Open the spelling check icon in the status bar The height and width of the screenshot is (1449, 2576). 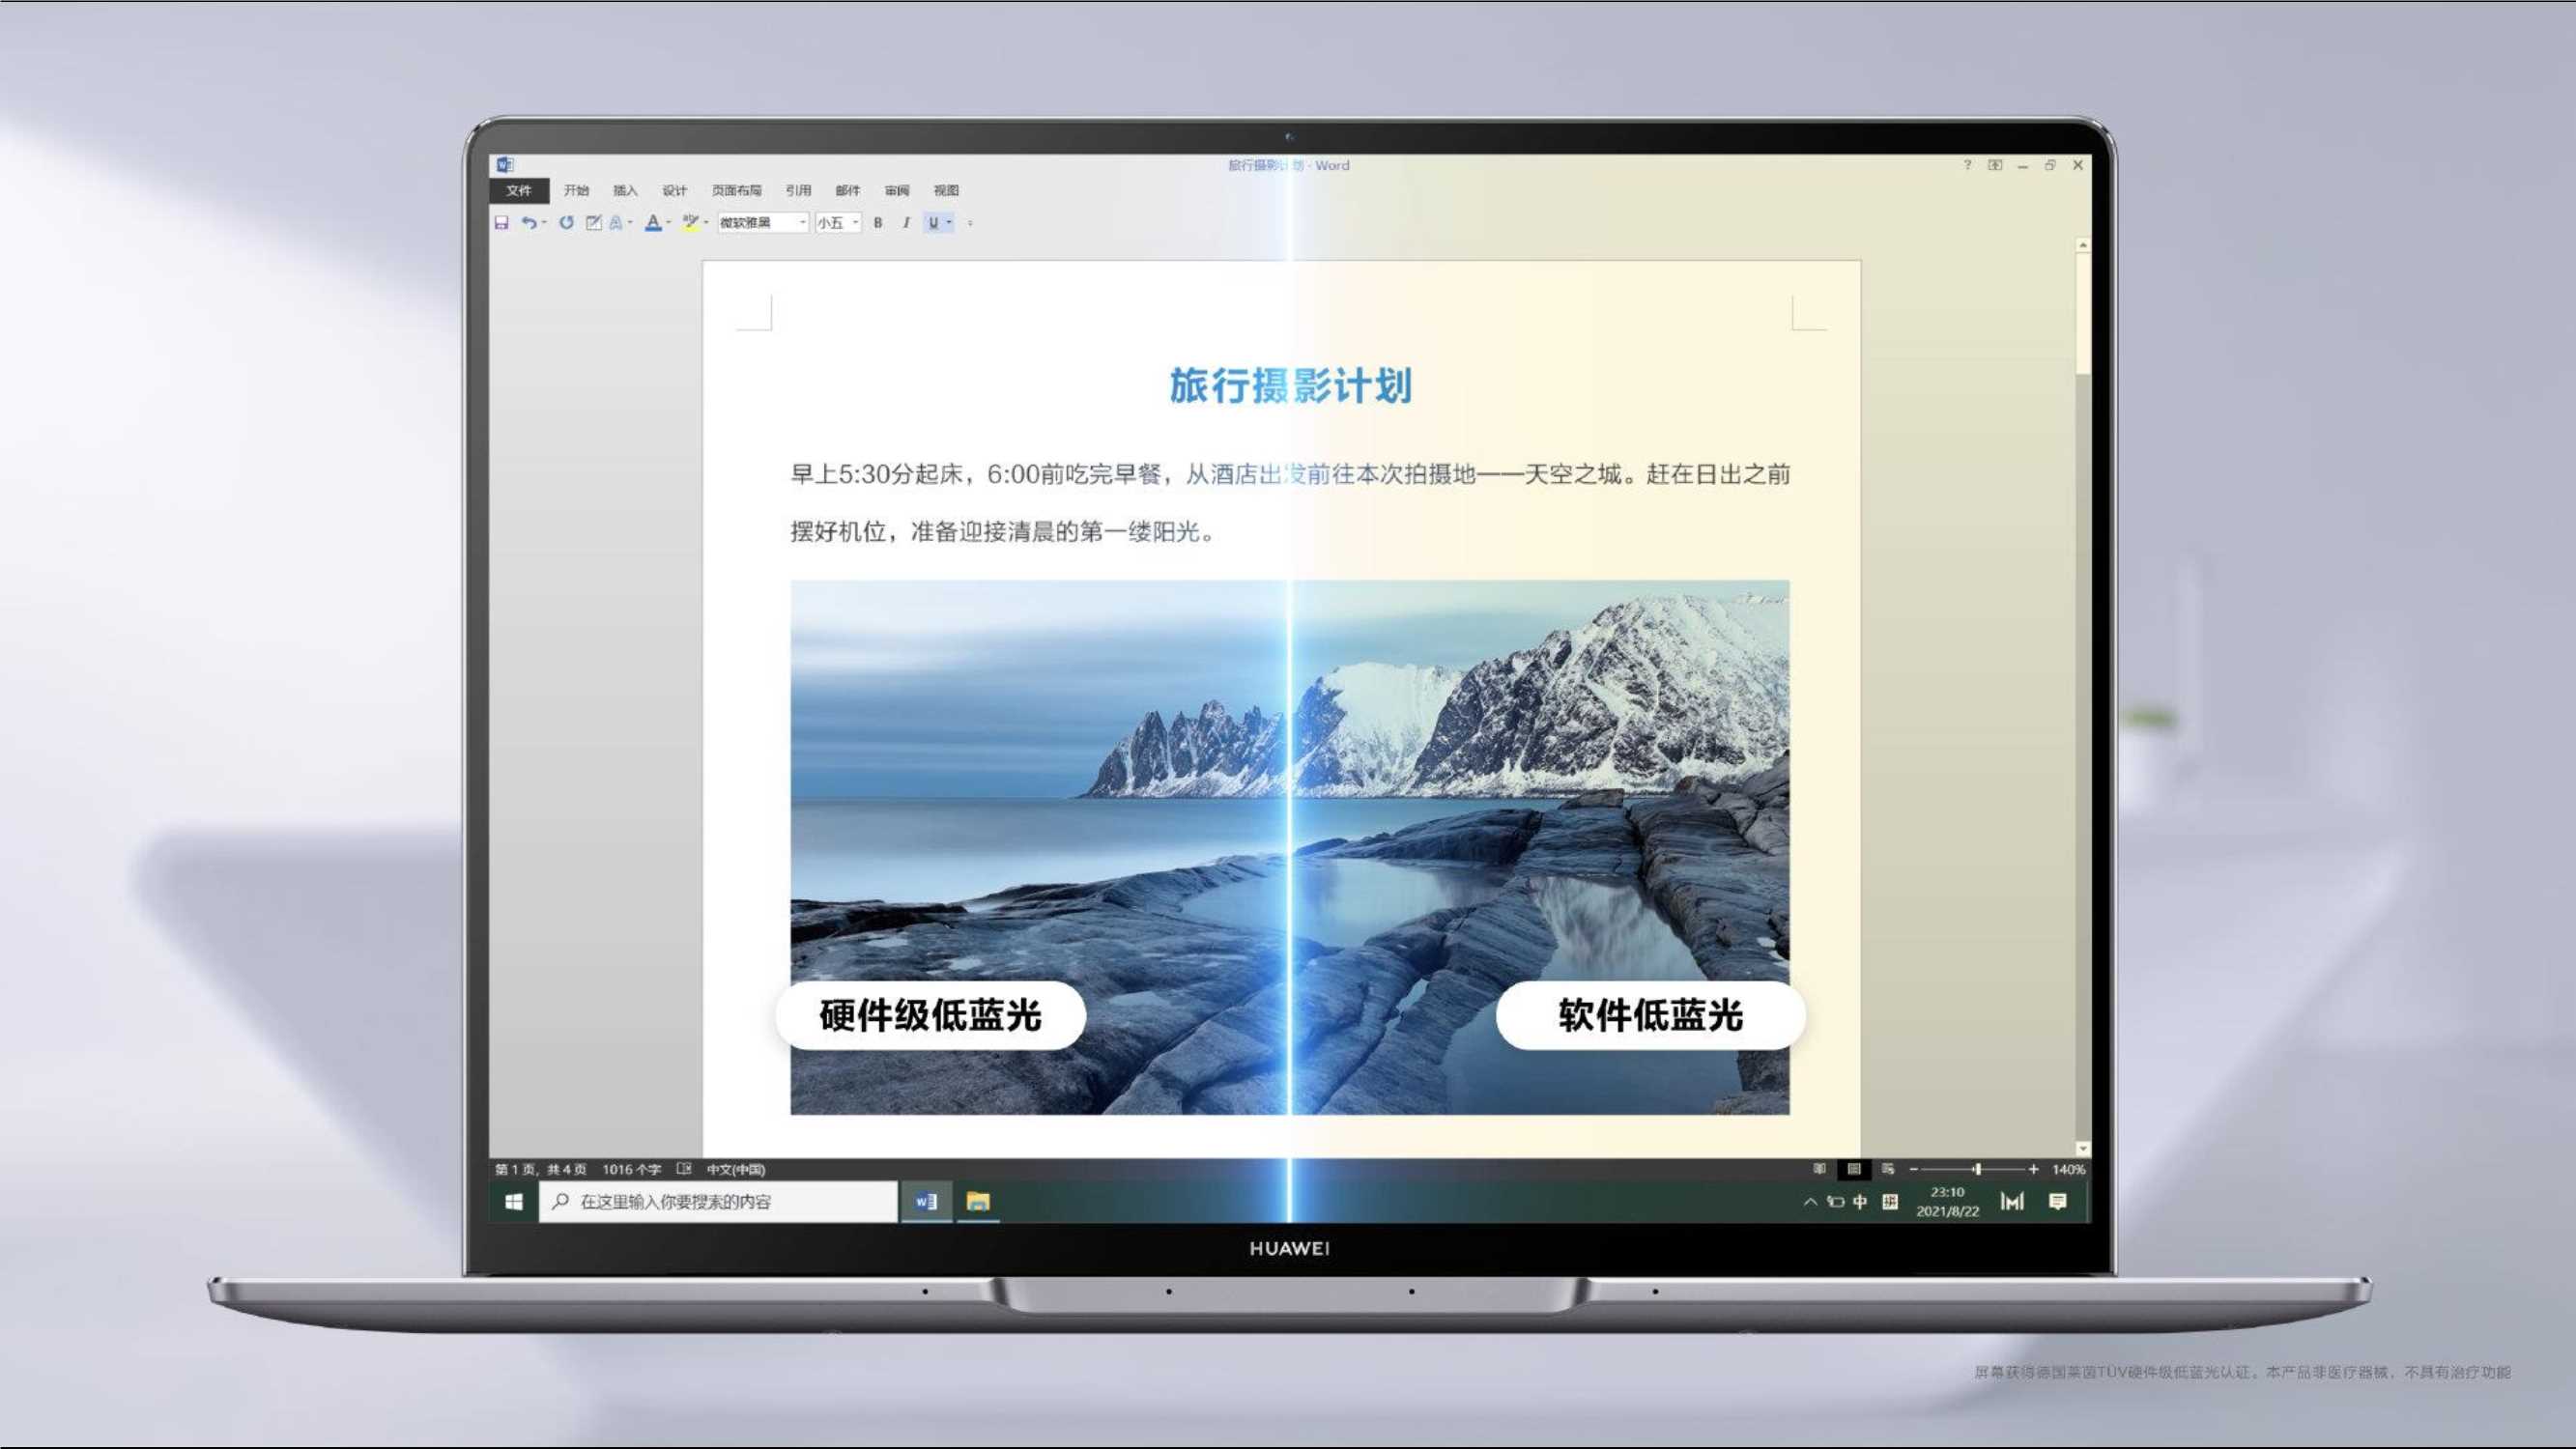tap(685, 1169)
